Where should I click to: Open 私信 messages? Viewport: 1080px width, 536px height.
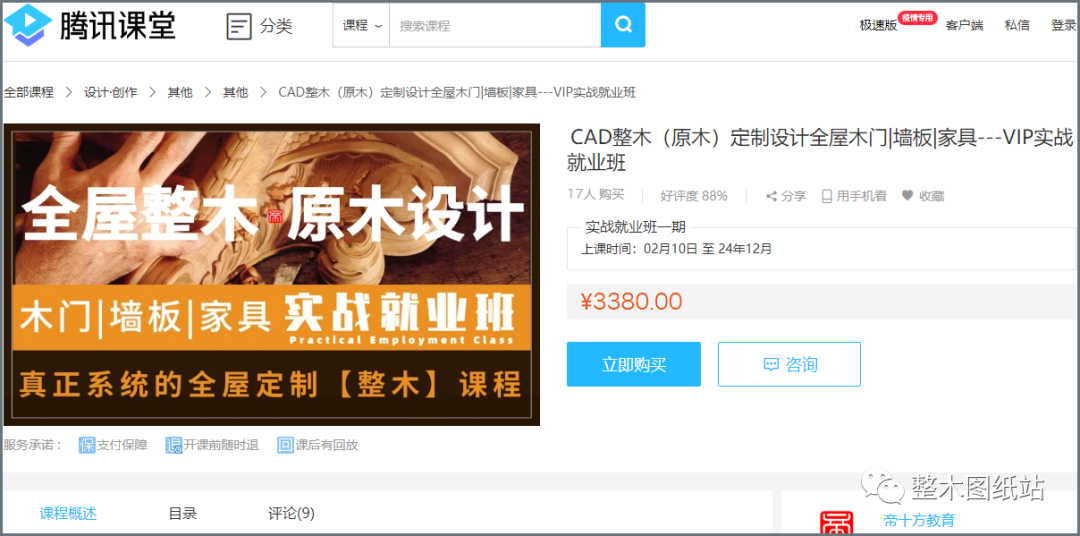pyautogui.click(x=1017, y=25)
